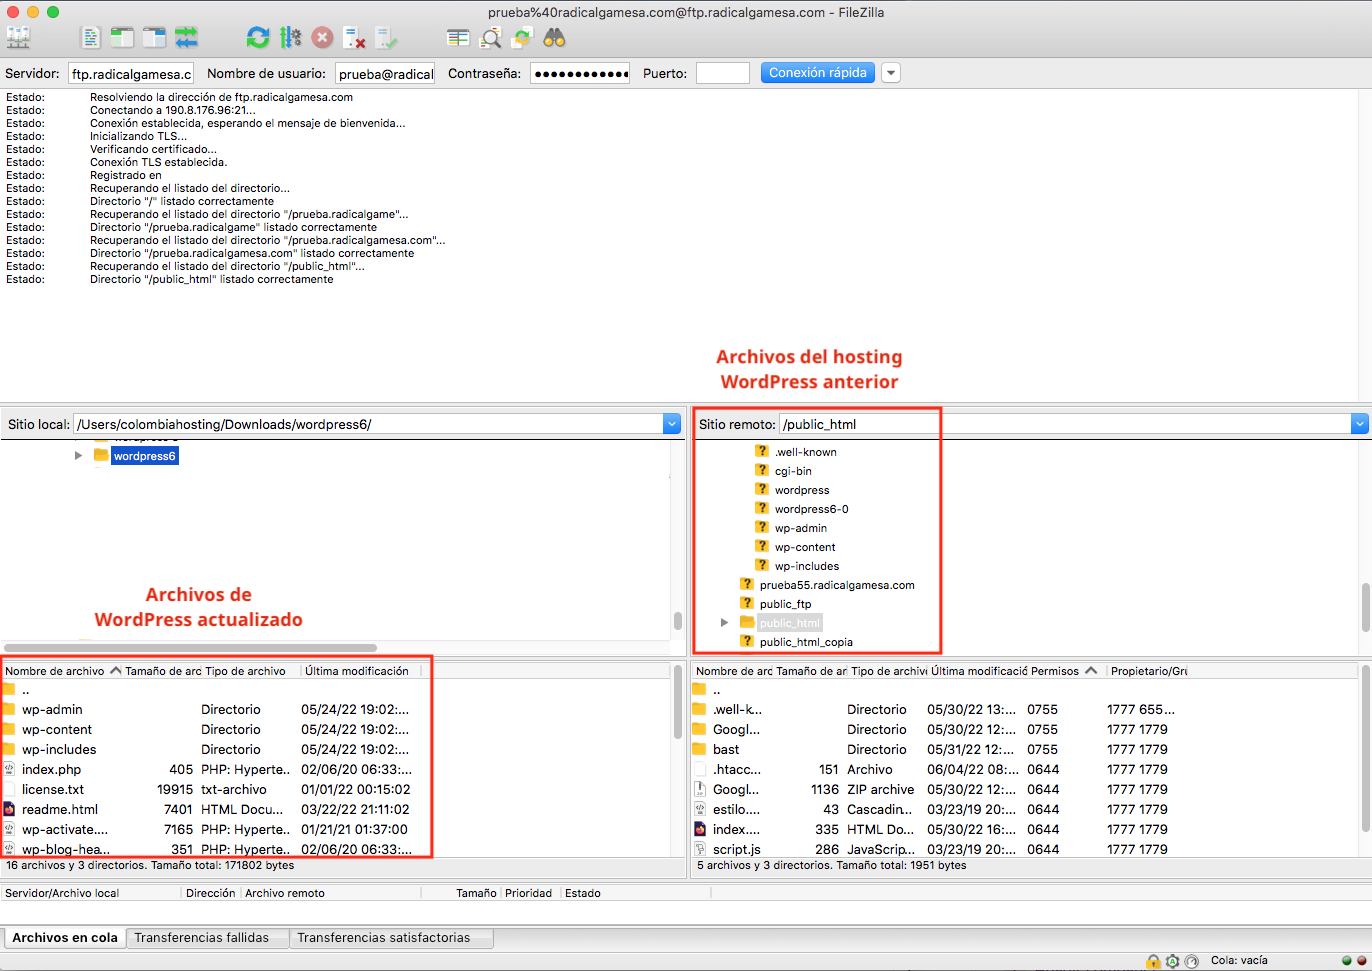Click the Nombre de usuario field
This screenshot has height=971, width=1372.
coord(385,73)
